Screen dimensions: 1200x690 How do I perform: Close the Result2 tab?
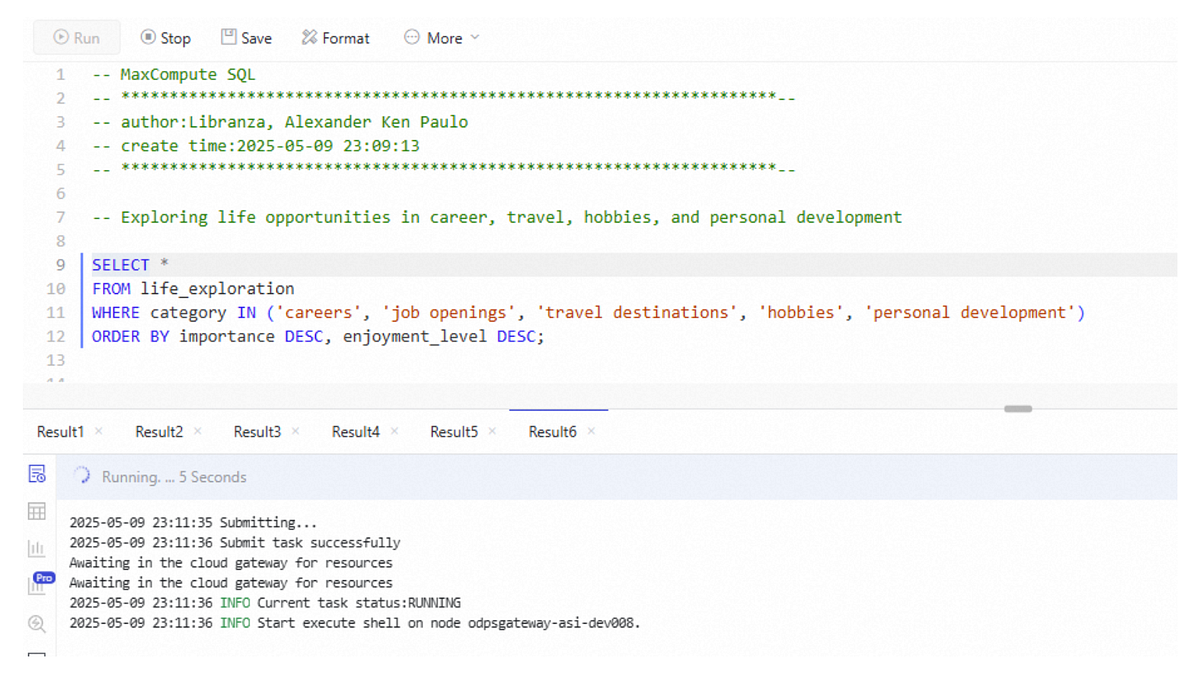coord(197,432)
